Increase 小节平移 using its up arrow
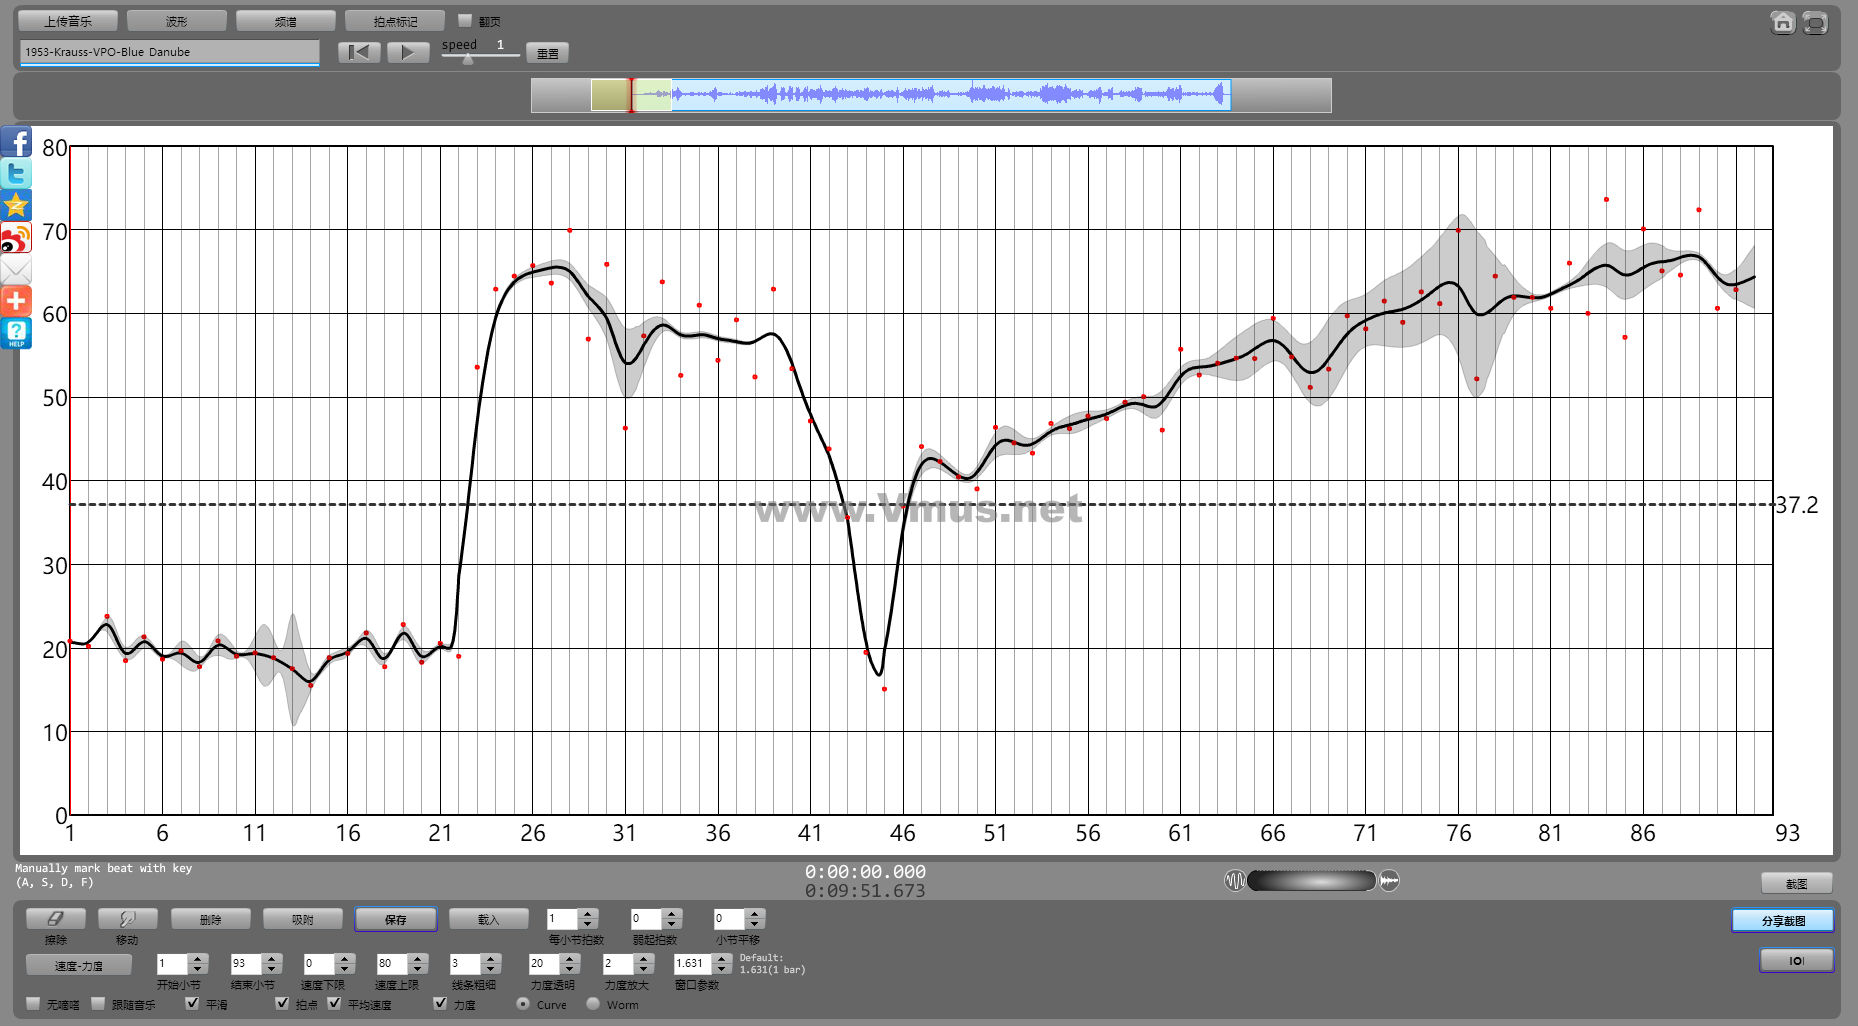1858x1026 pixels. coord(755,913)
